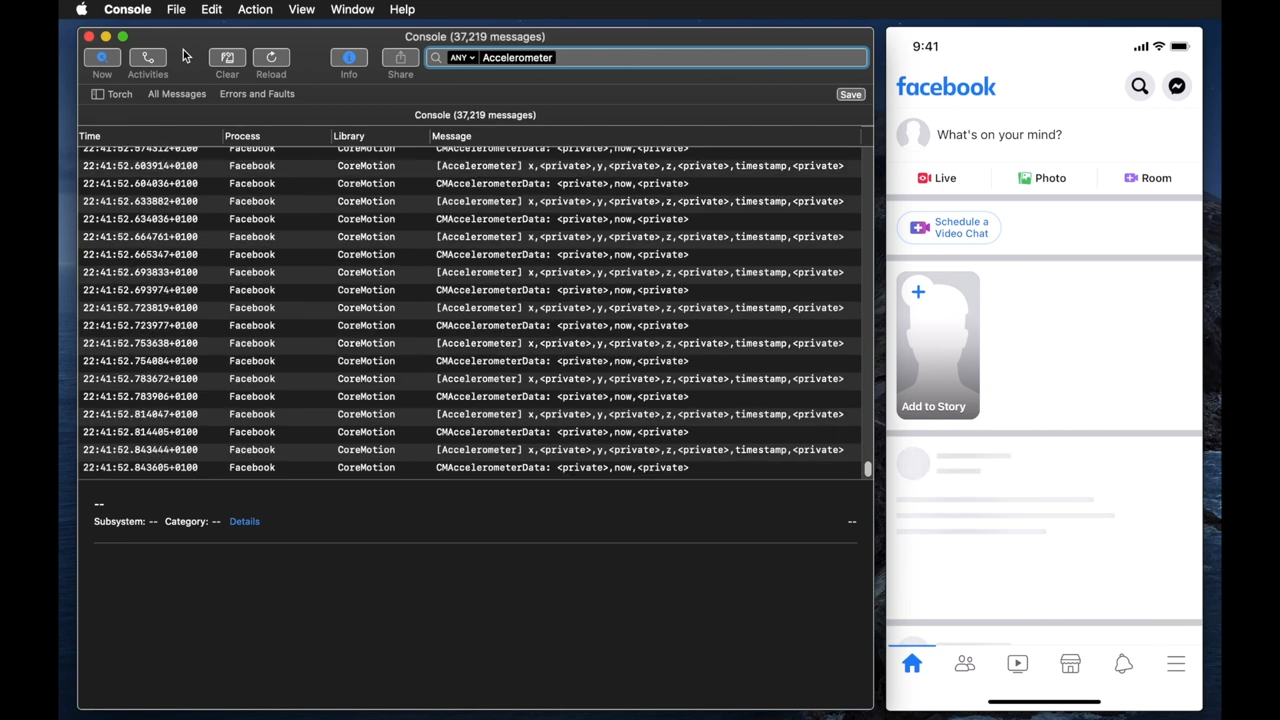
Task: Select log row at 22:41:52.604036+0100
Action: coord(471,184)
